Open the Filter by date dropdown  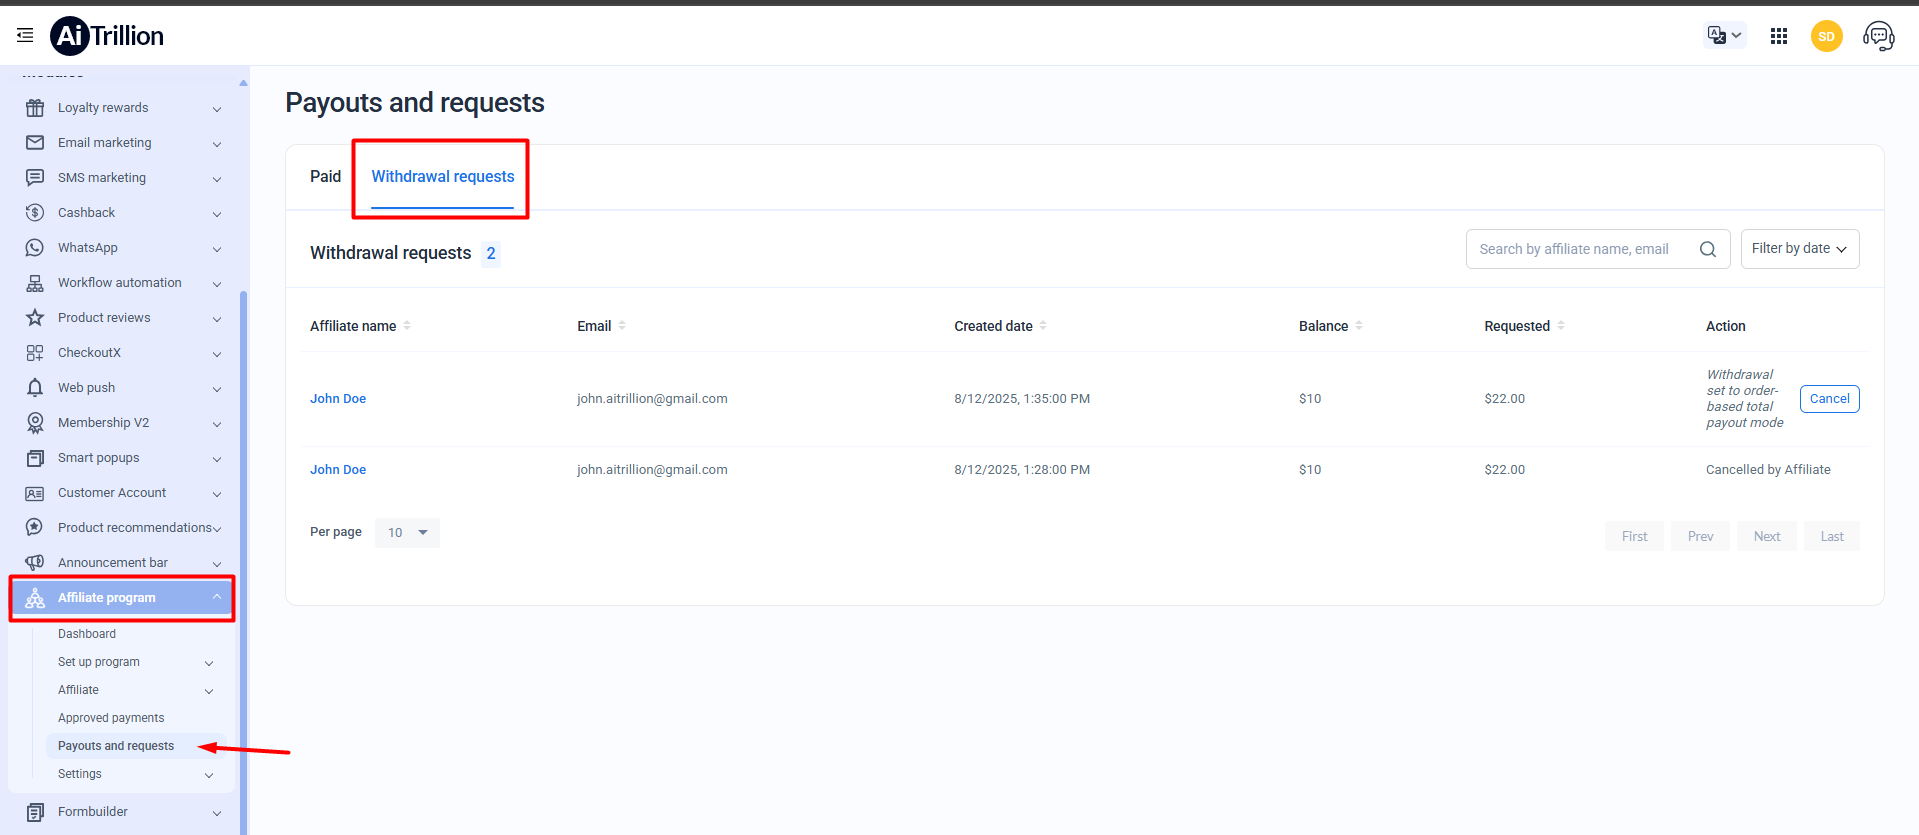point(1799,249)
